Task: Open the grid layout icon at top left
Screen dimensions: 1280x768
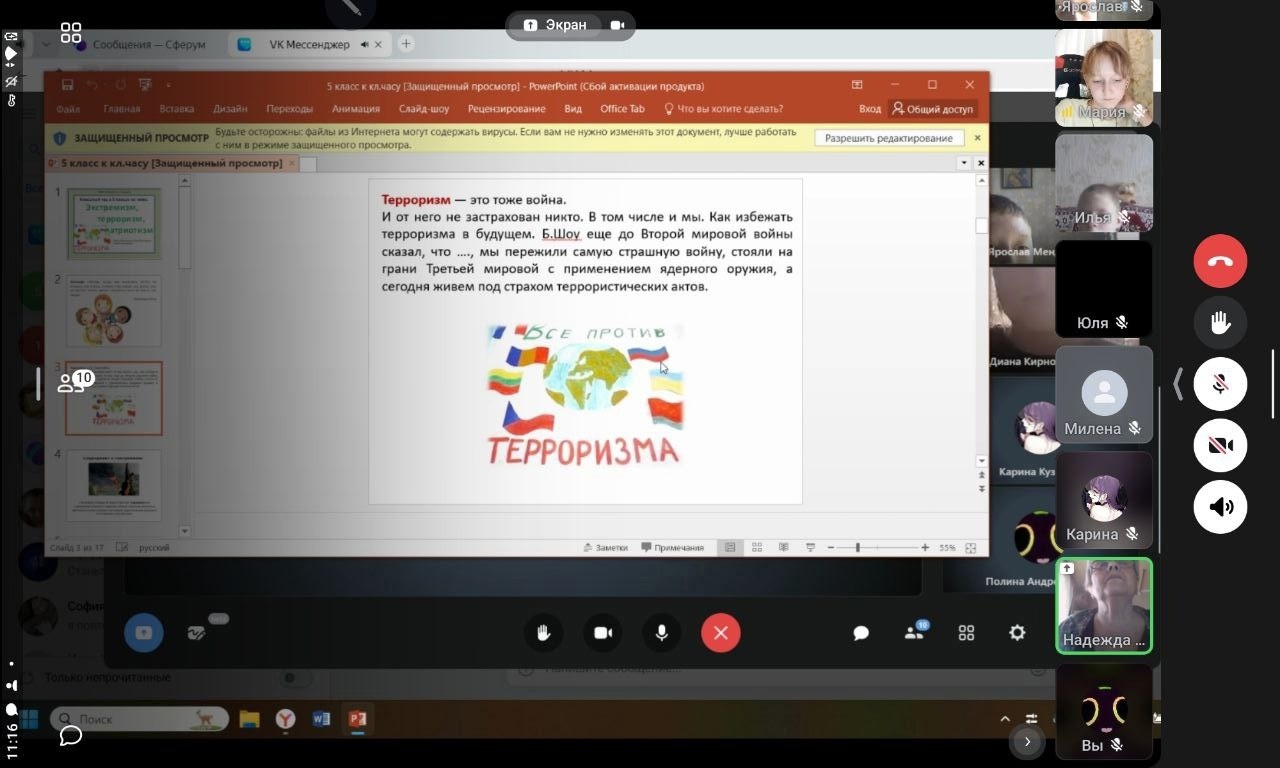Action: 71,33
